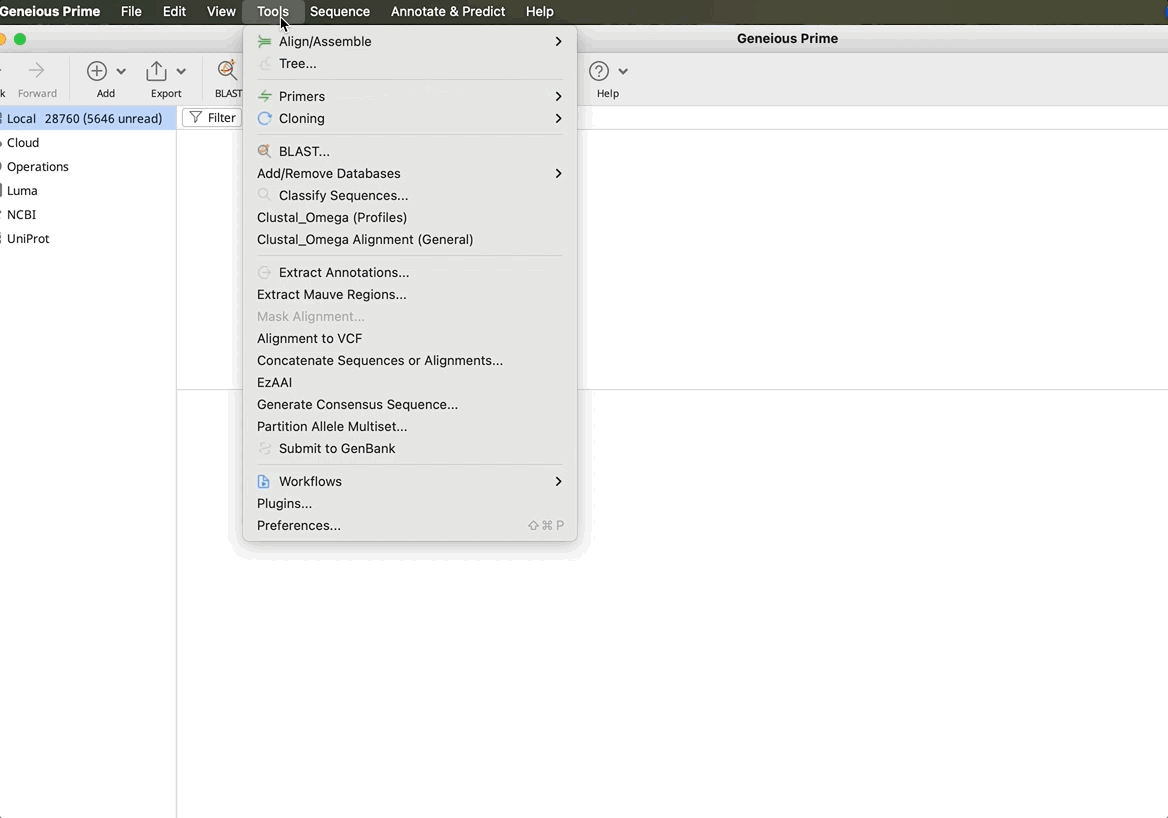This screenshot has width=1168, height=818.
Task: Click the Export toolbar share icon
Action: click(156, 71)
